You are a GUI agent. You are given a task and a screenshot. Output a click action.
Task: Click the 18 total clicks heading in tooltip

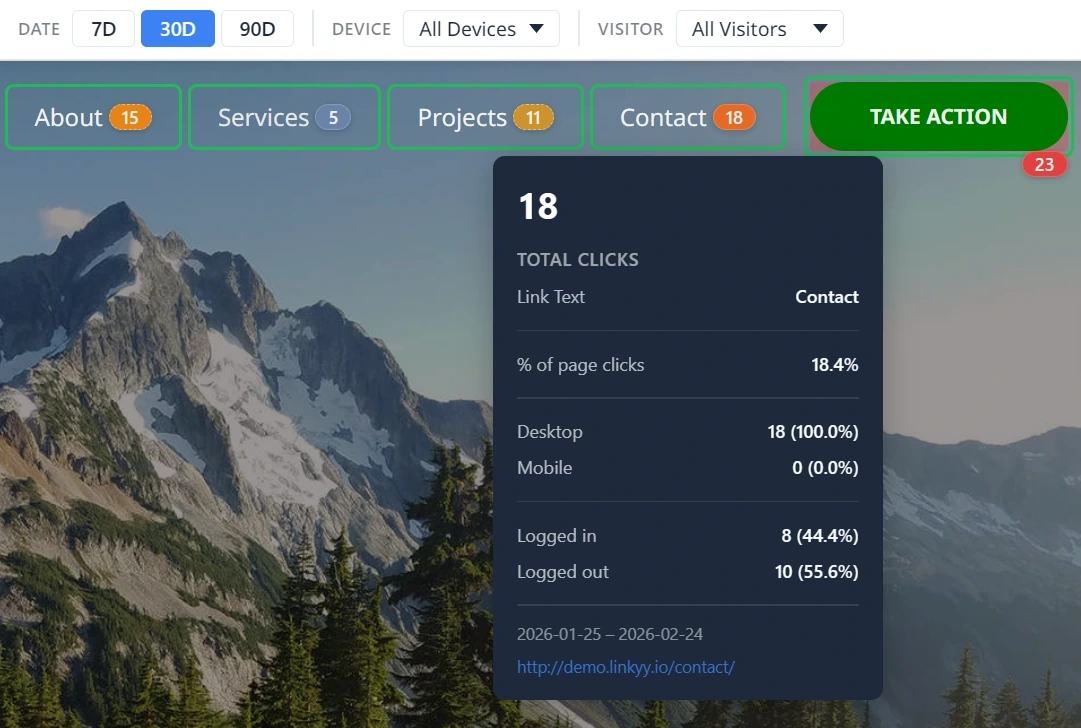coord(538,207)
